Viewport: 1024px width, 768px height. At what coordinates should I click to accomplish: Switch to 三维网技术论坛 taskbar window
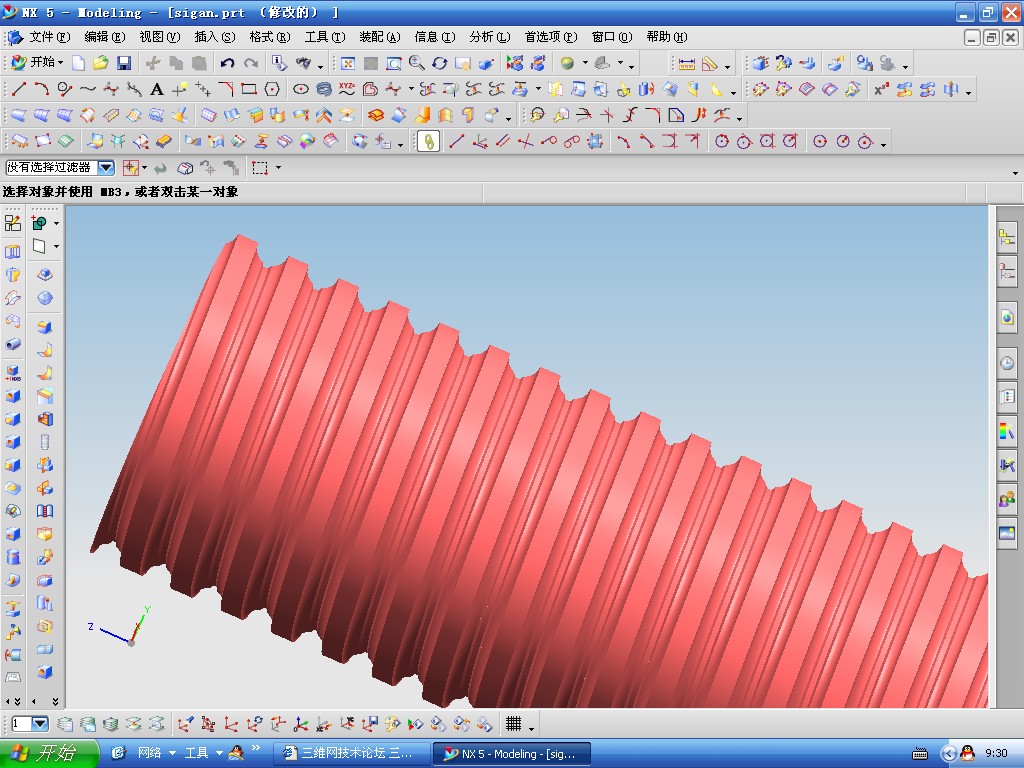pyautogui.click(x=353, y=754)
